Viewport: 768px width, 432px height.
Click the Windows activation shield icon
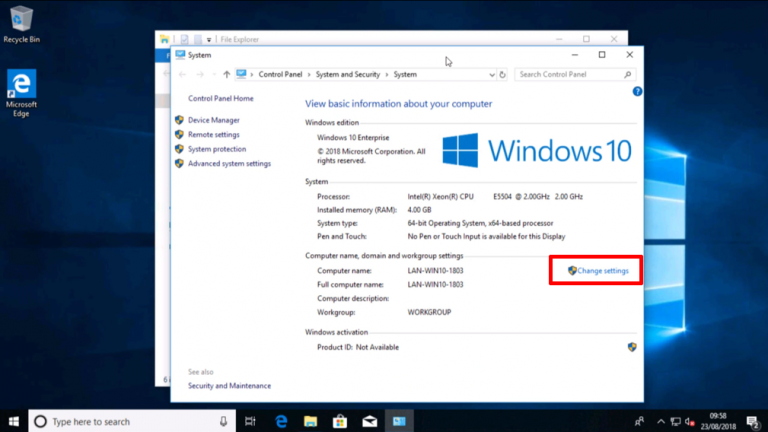pyautogui.click(x=632, y=347)
